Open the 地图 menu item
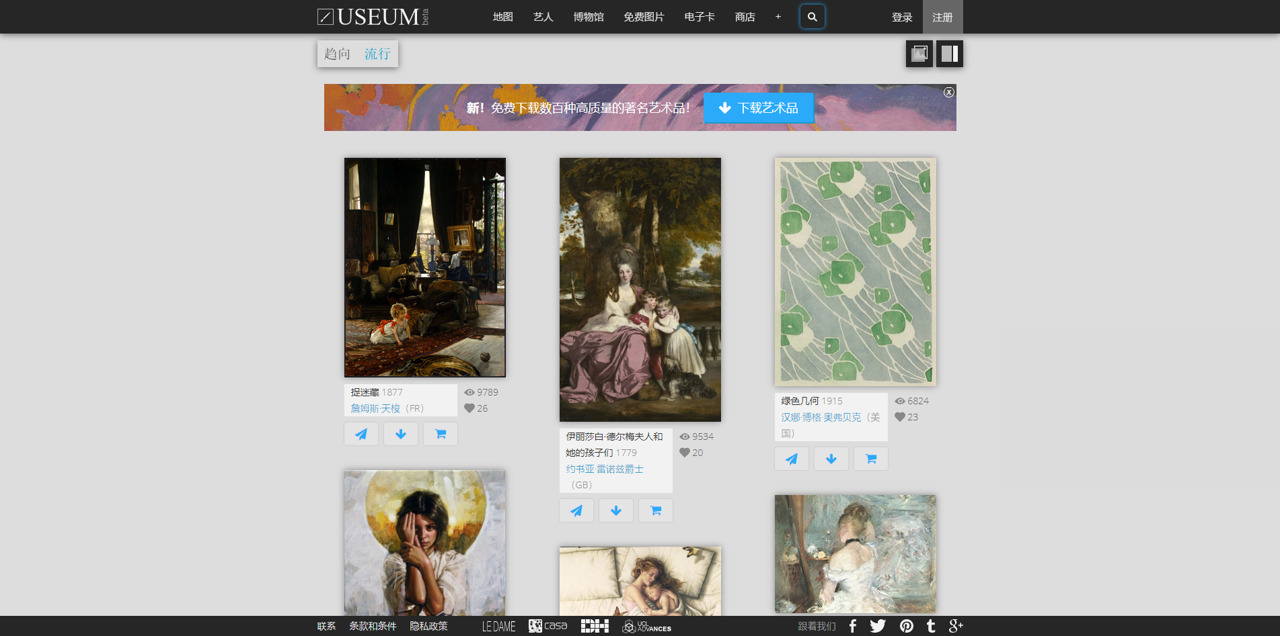This screenshot has width=1280, height=636. pos(503,17)
